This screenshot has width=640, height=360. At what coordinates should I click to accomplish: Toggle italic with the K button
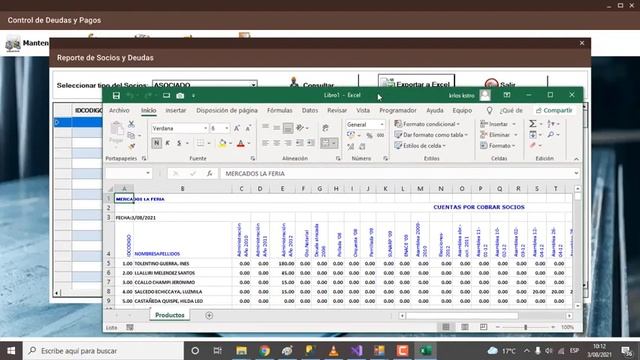point(167,143)
